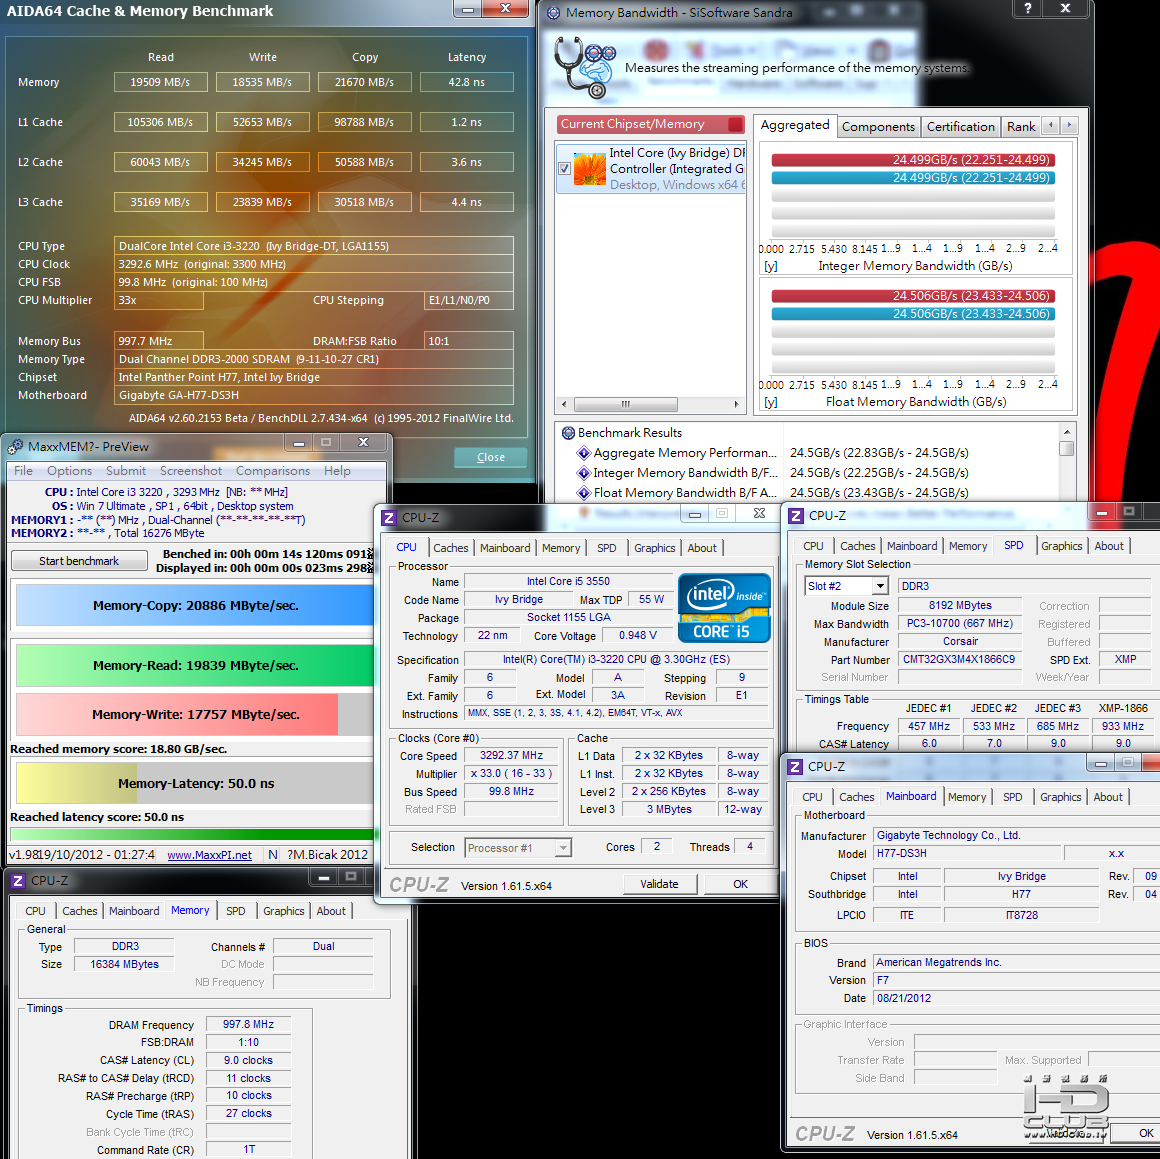The height and width of the screenshot is (1159, 1160).
Task: Click the CPU-Z Z logo in the CPU window title
Action: click(x=388, y=518)
